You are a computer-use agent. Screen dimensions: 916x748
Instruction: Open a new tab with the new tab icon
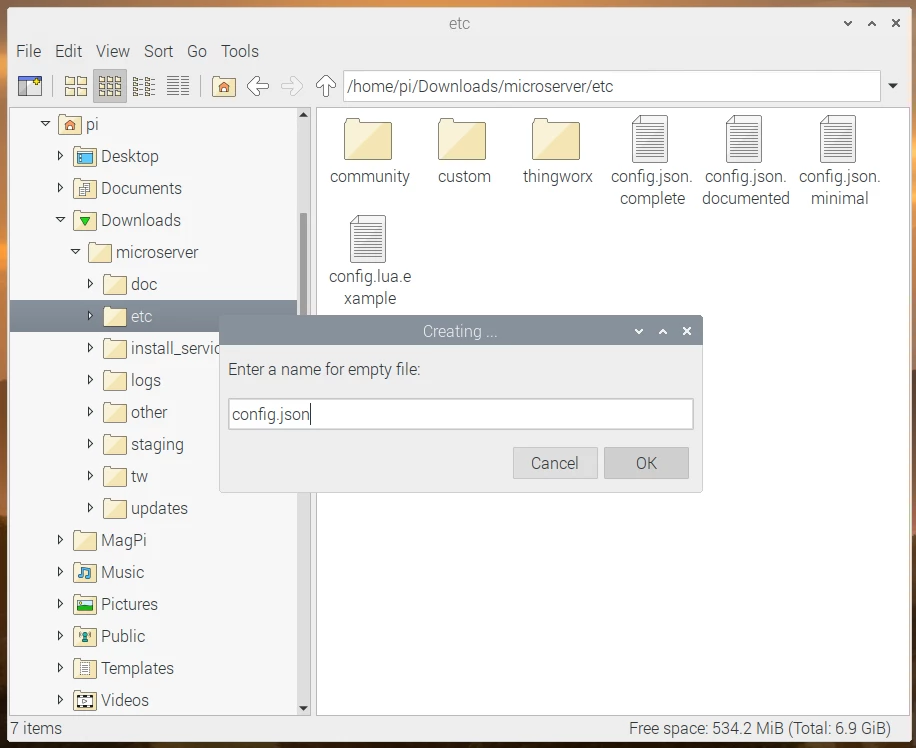pos(30,86)
